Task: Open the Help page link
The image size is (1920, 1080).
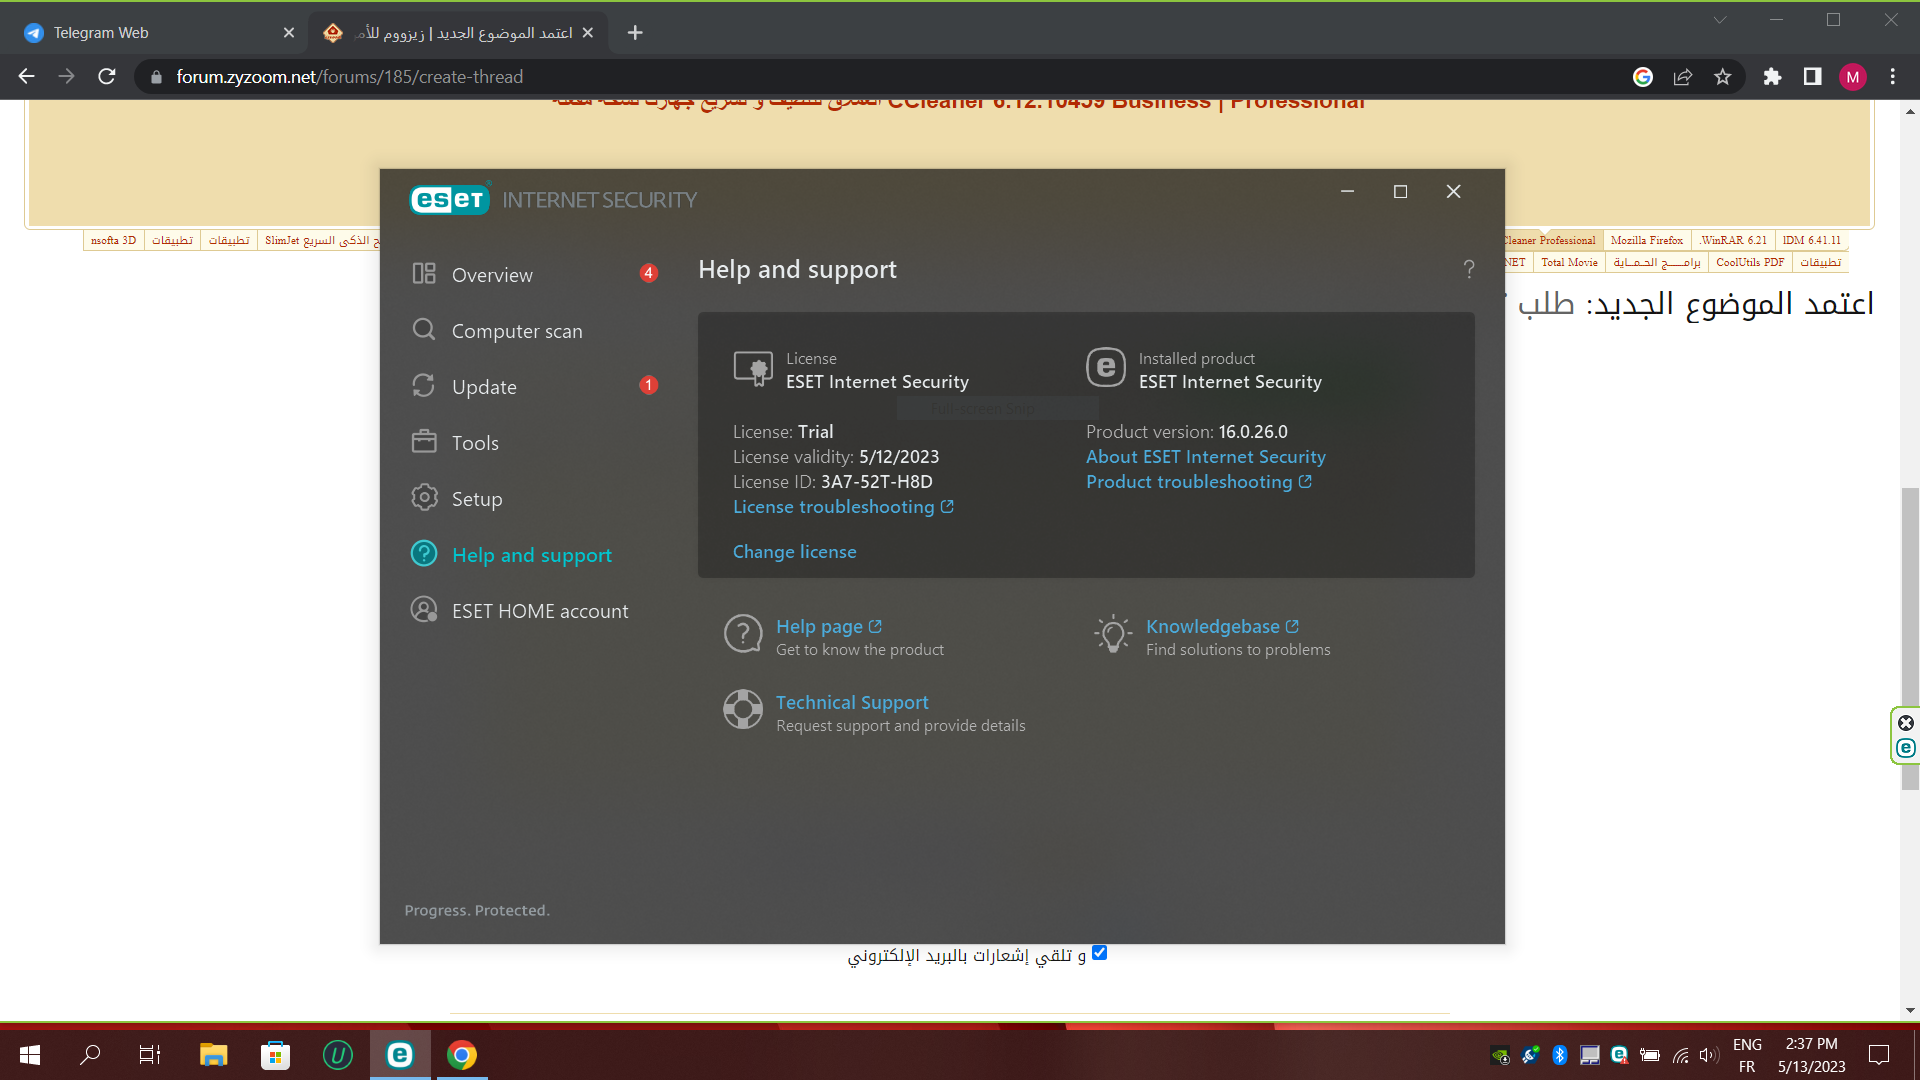Action: click(x=829, y=627)
